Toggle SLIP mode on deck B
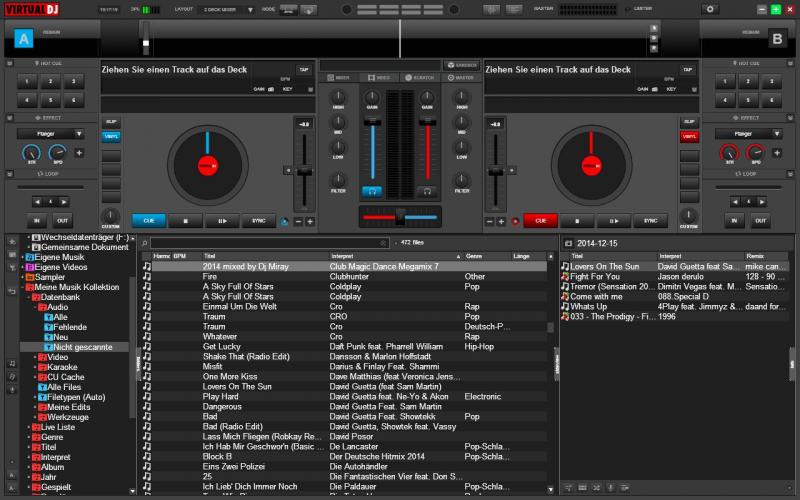 click(689, 122)
